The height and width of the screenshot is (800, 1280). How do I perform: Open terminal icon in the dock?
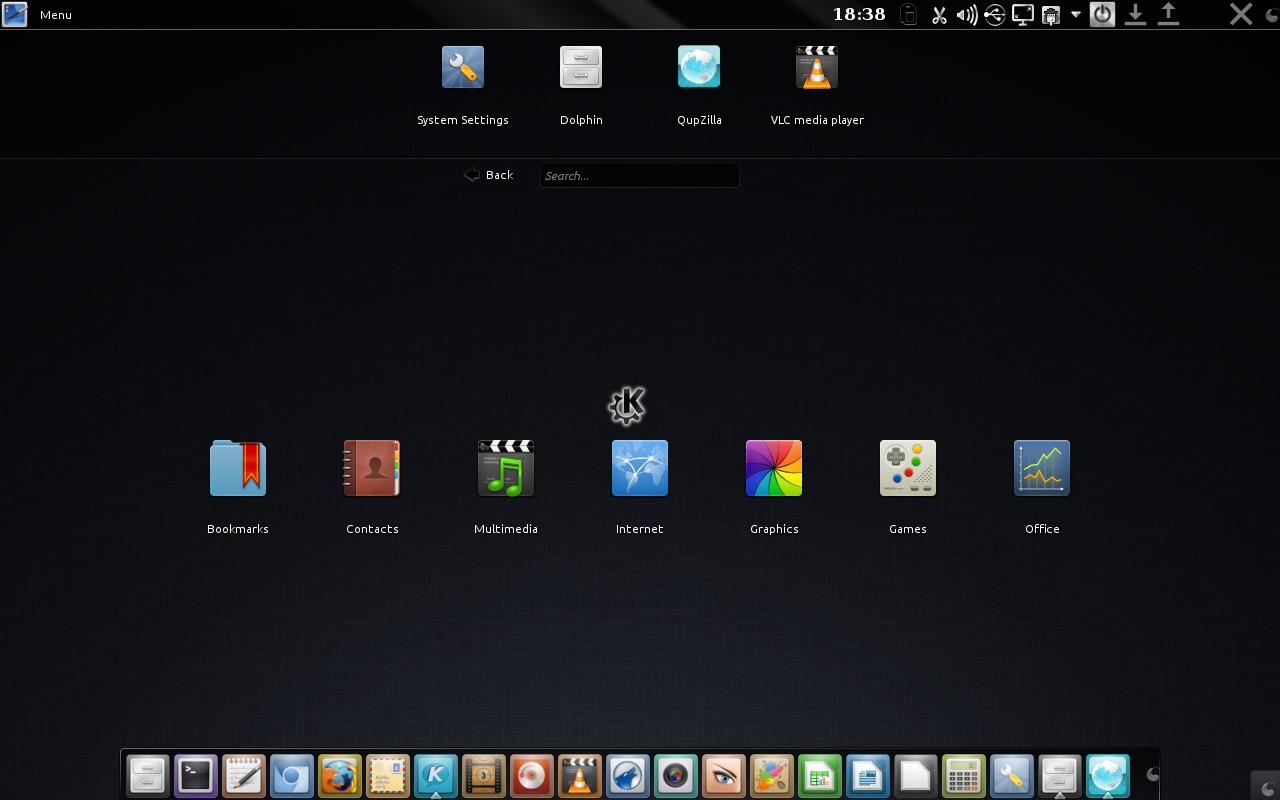[196, 775]
